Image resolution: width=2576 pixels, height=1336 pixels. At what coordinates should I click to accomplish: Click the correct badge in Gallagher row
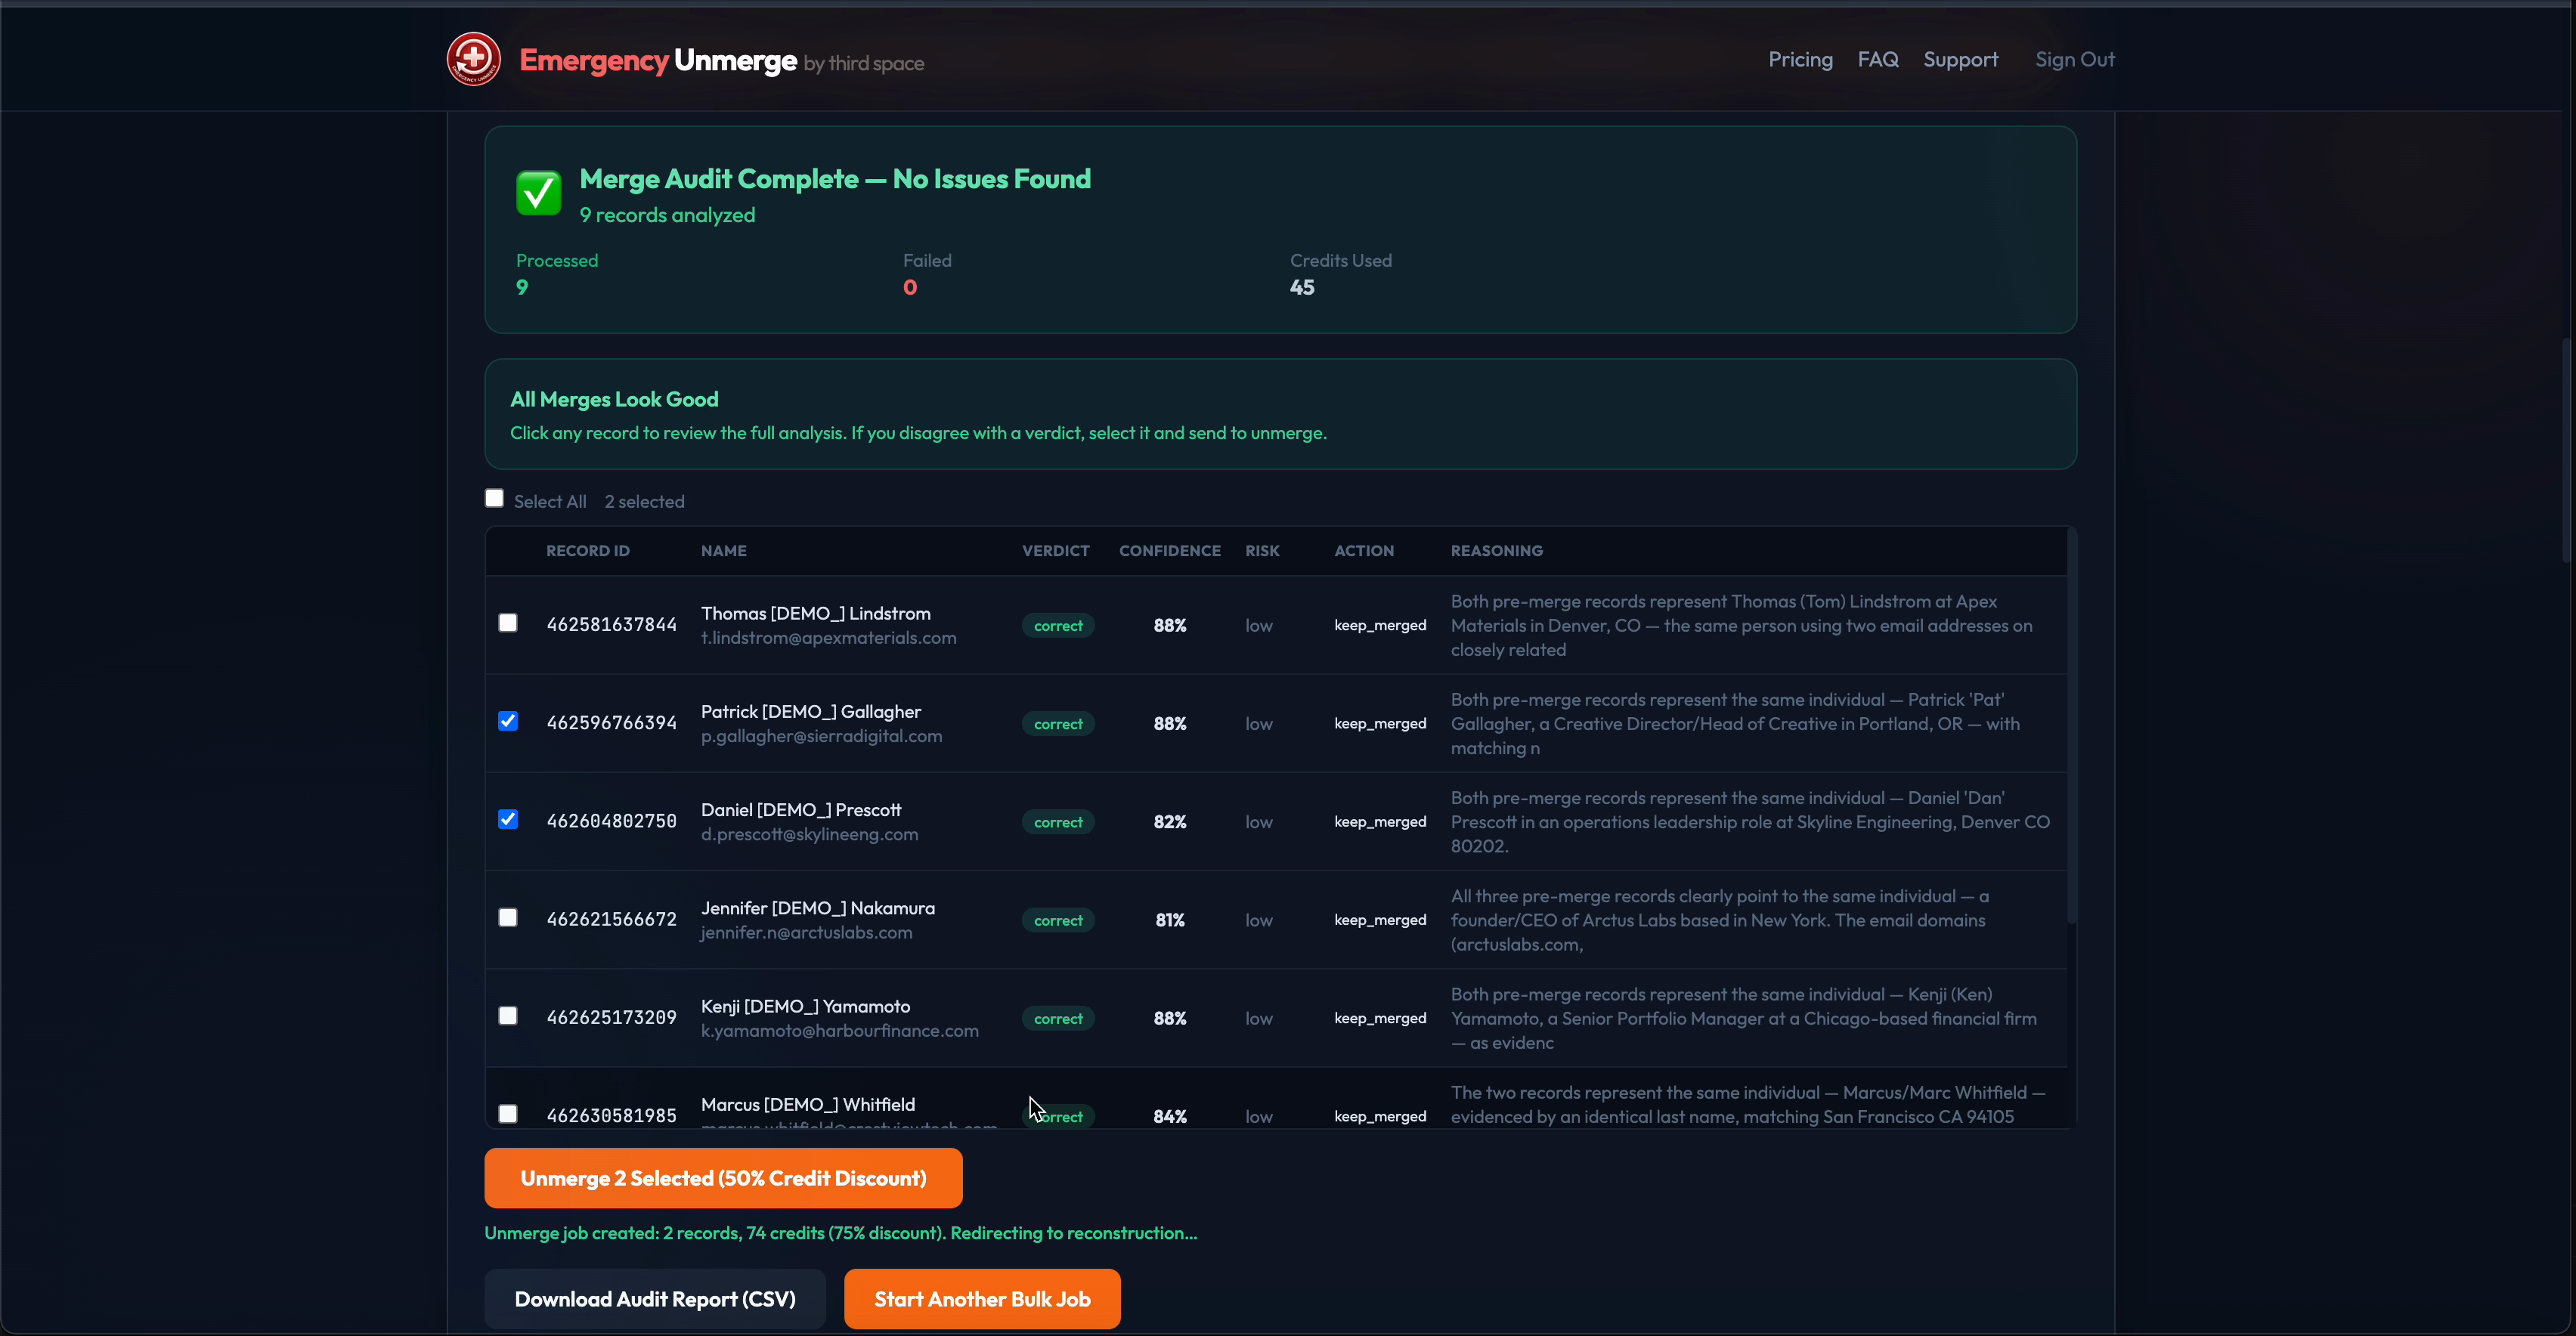click(x=1058, y=724)
